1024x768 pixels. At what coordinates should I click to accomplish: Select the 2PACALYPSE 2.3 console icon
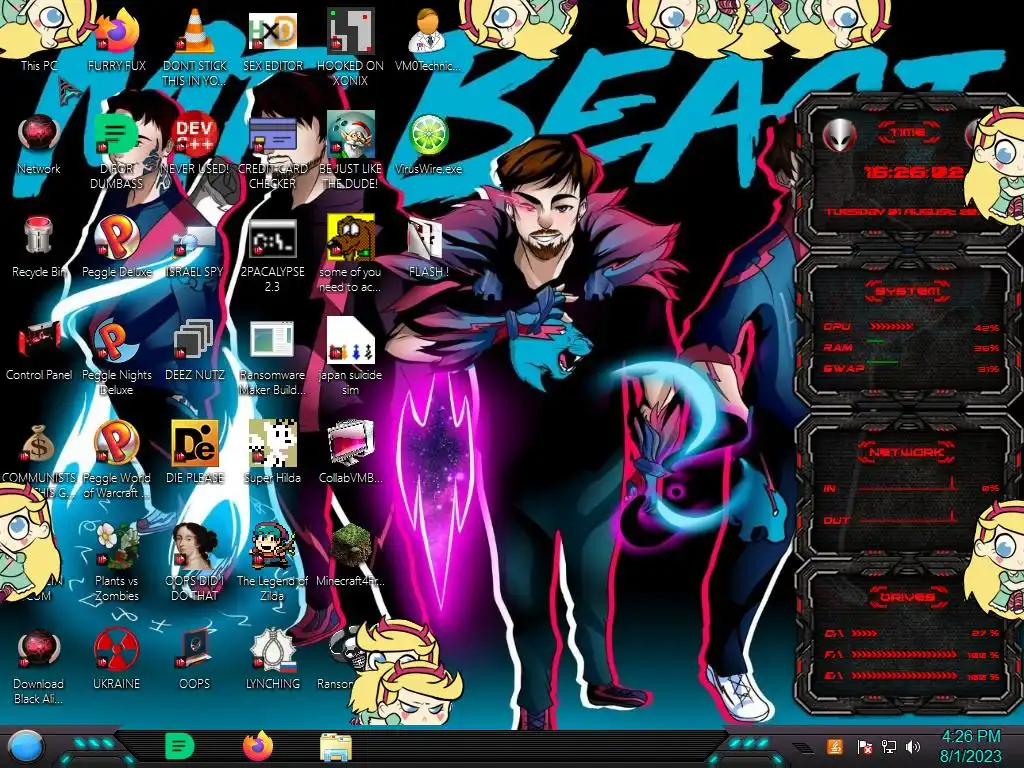click(x=273, y=255)
